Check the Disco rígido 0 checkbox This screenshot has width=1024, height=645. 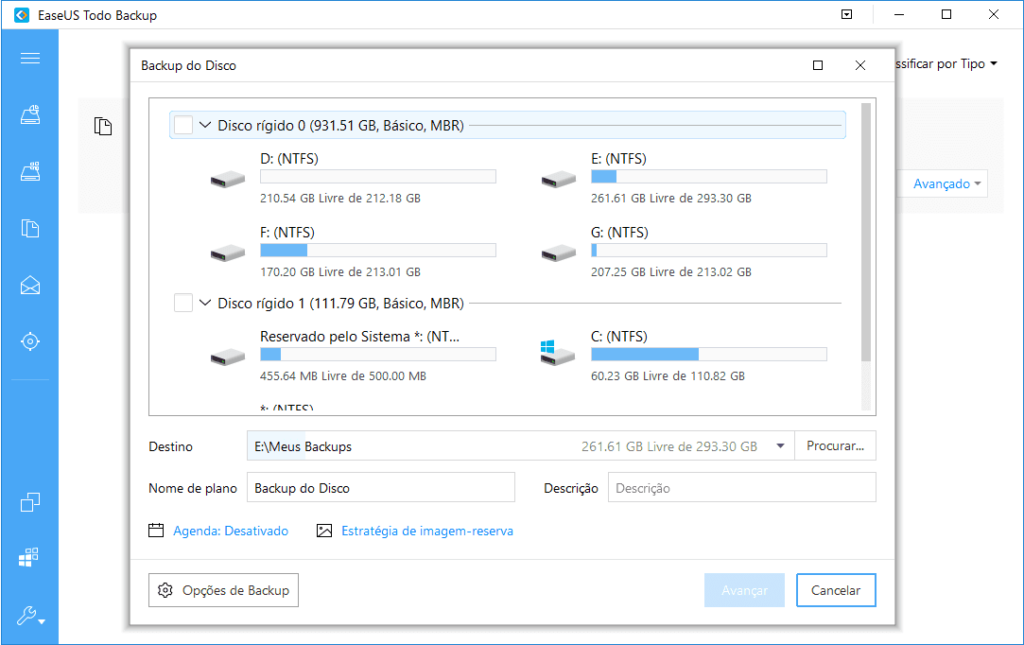point(184,125)
